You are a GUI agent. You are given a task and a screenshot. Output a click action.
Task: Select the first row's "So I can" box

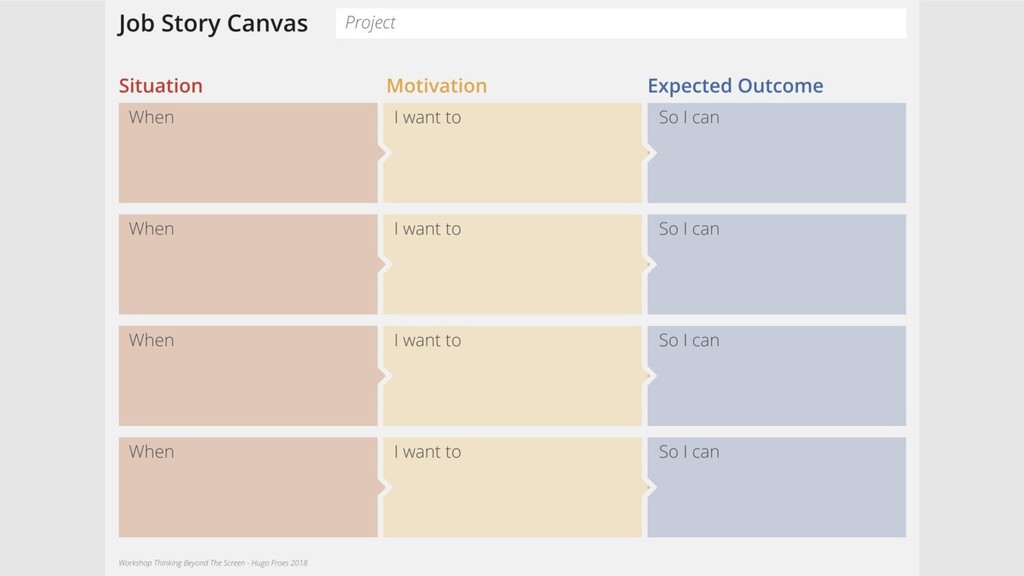(x=777, y=153)
